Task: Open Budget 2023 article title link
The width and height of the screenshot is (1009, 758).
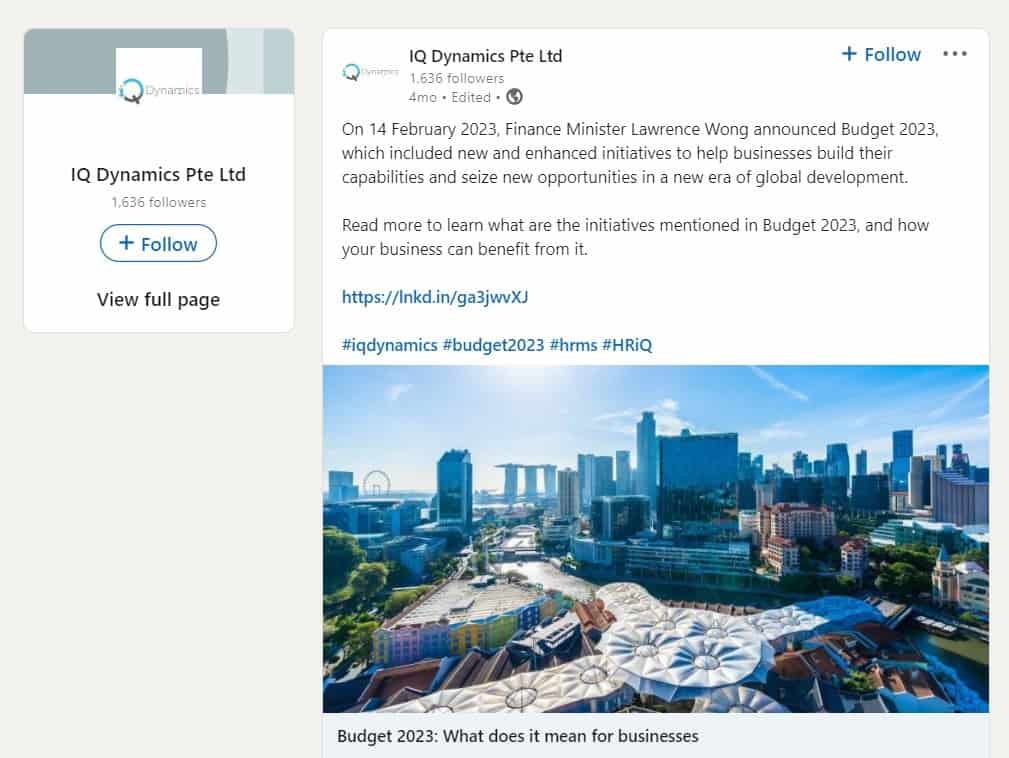Action: click(518, 736)
